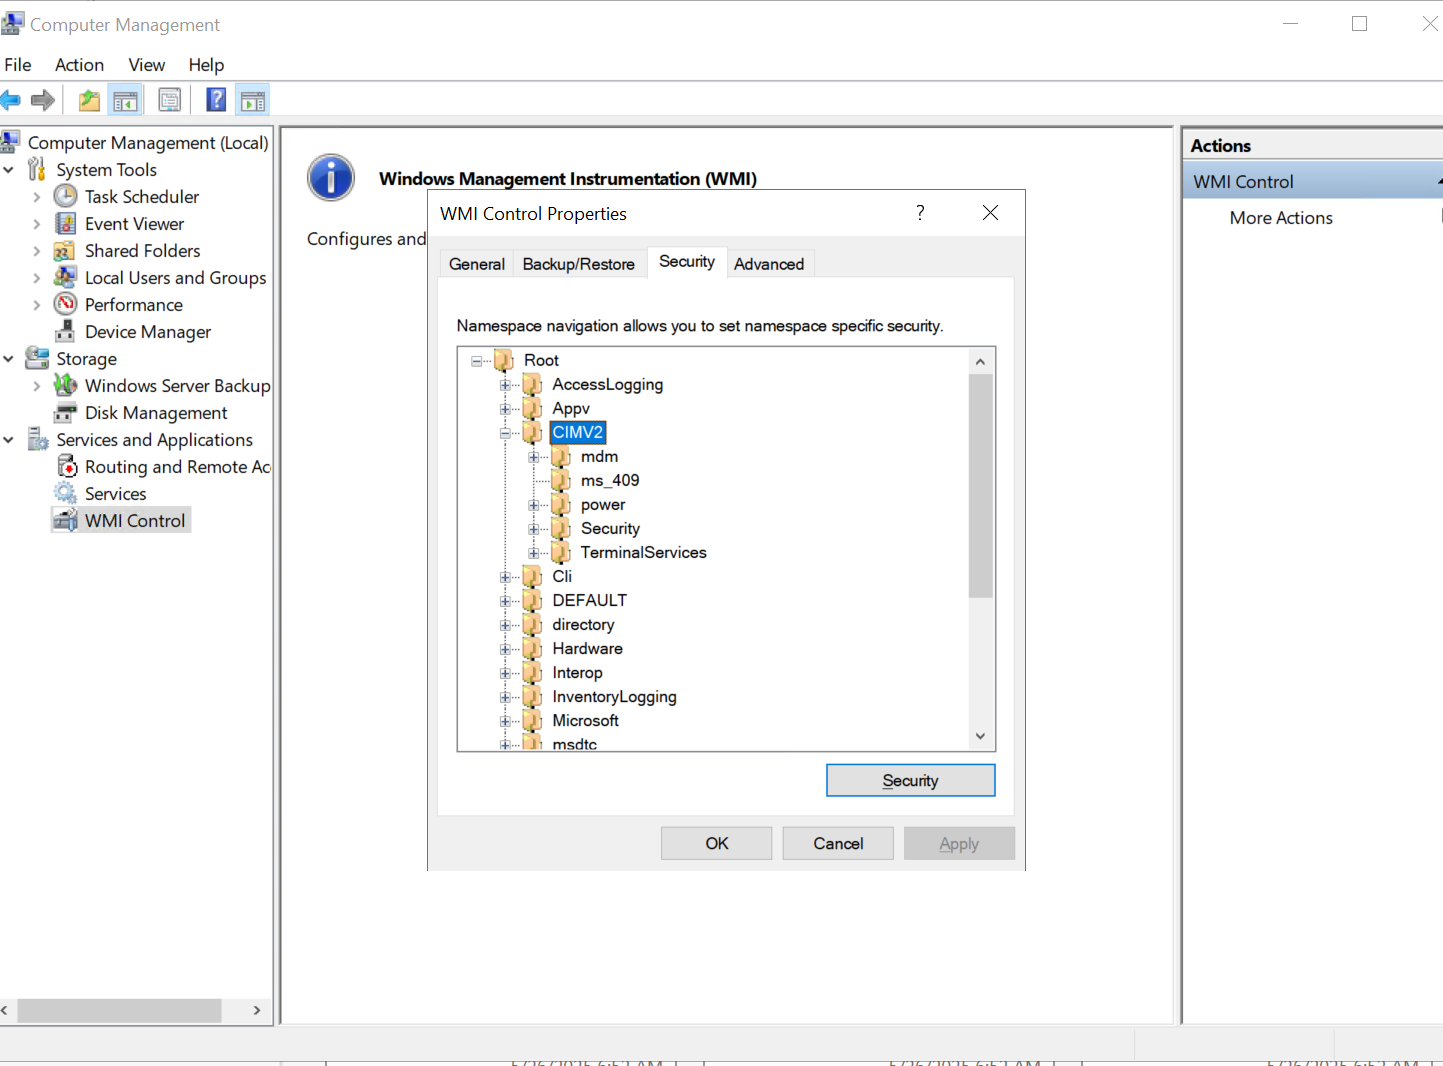Expand the TerminalServices namespace

click(x=533, y=553)
